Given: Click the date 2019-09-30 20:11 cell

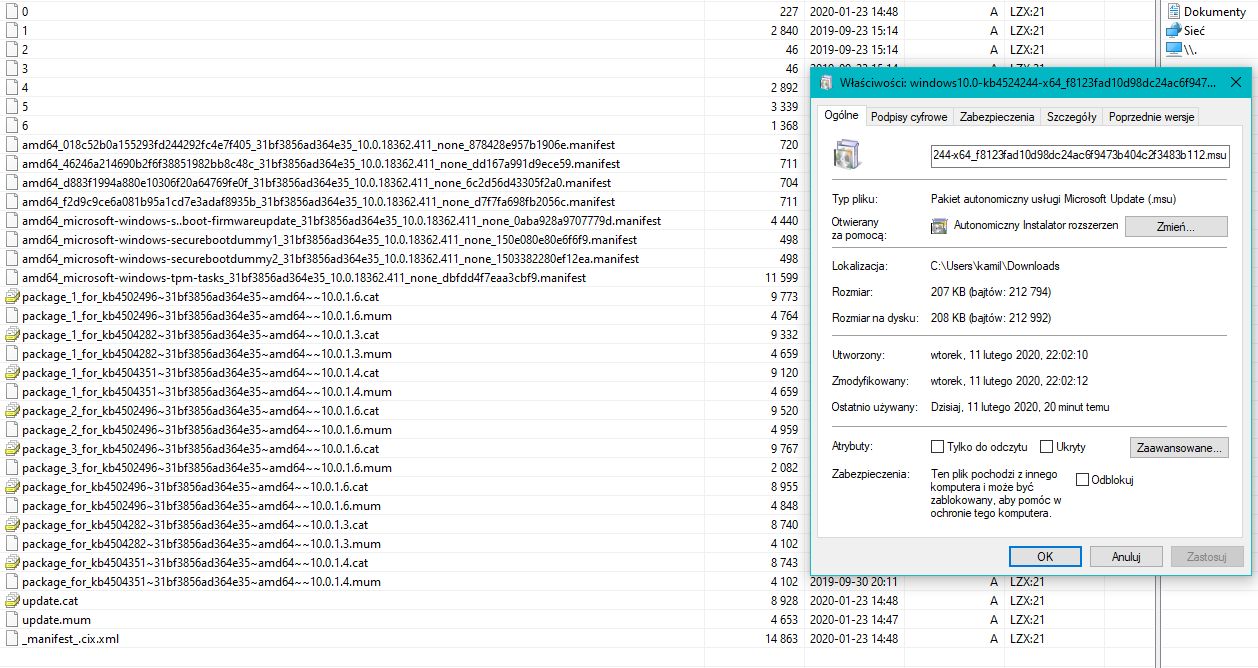Looking at the screenshot, I should (854, 581).
